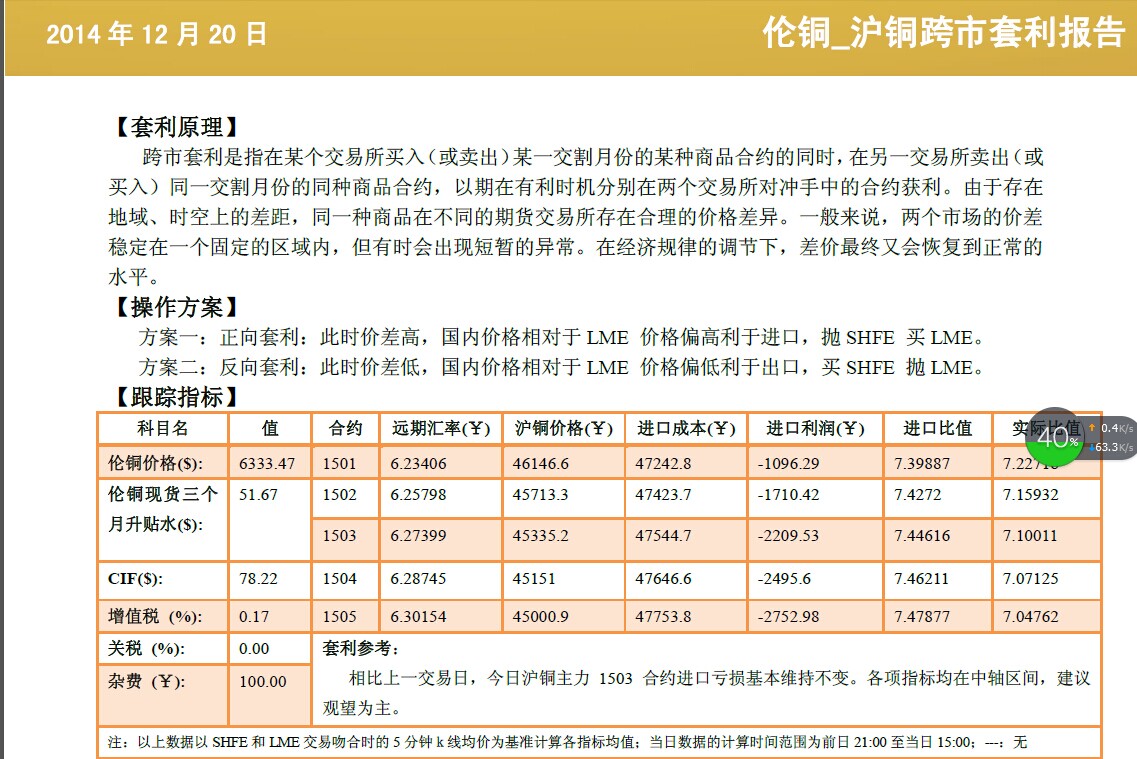Screen dimensions: 1137x759
Task: Select import profit -1096.29
Action: tap(788, 463)
